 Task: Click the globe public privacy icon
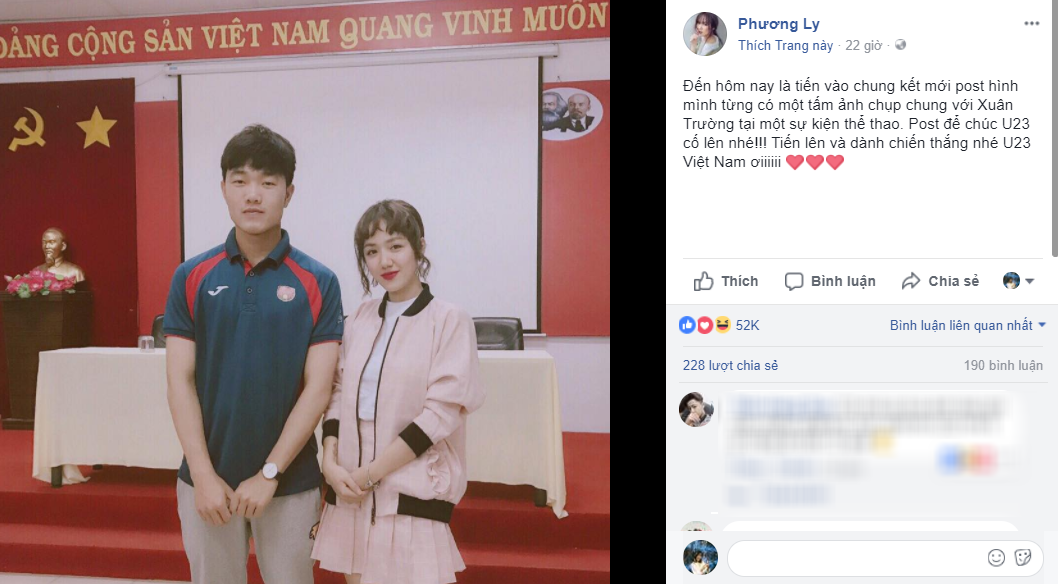[900, 45]
